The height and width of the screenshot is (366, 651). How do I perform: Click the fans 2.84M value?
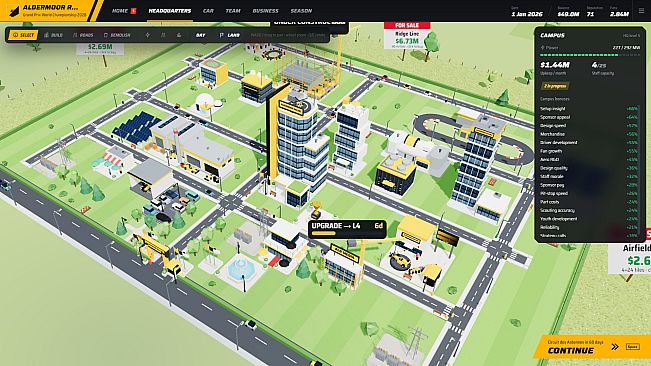[x=619, y=14]
